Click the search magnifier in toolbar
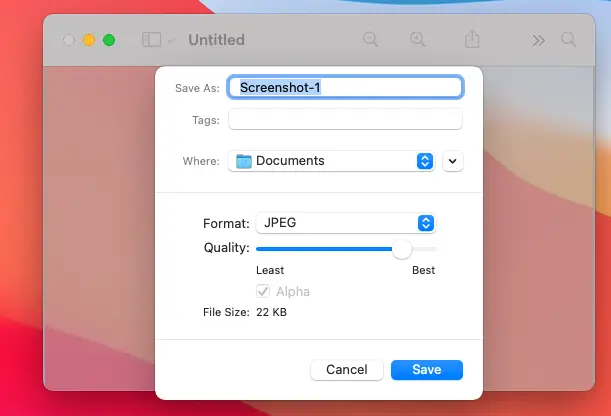Image resolution: width=611 pixels, height=416 pixels. pos(568,39)
